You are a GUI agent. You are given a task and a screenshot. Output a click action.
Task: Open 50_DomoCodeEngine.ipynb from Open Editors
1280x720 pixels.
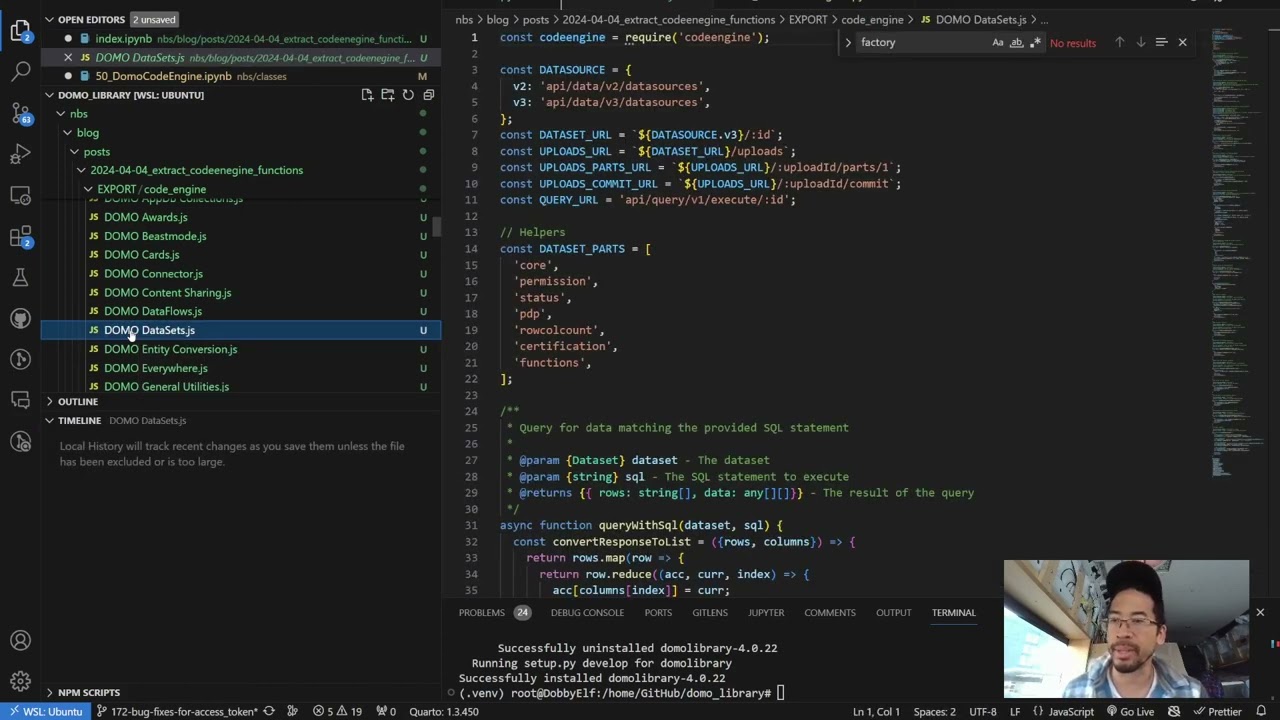click(240, 76)
